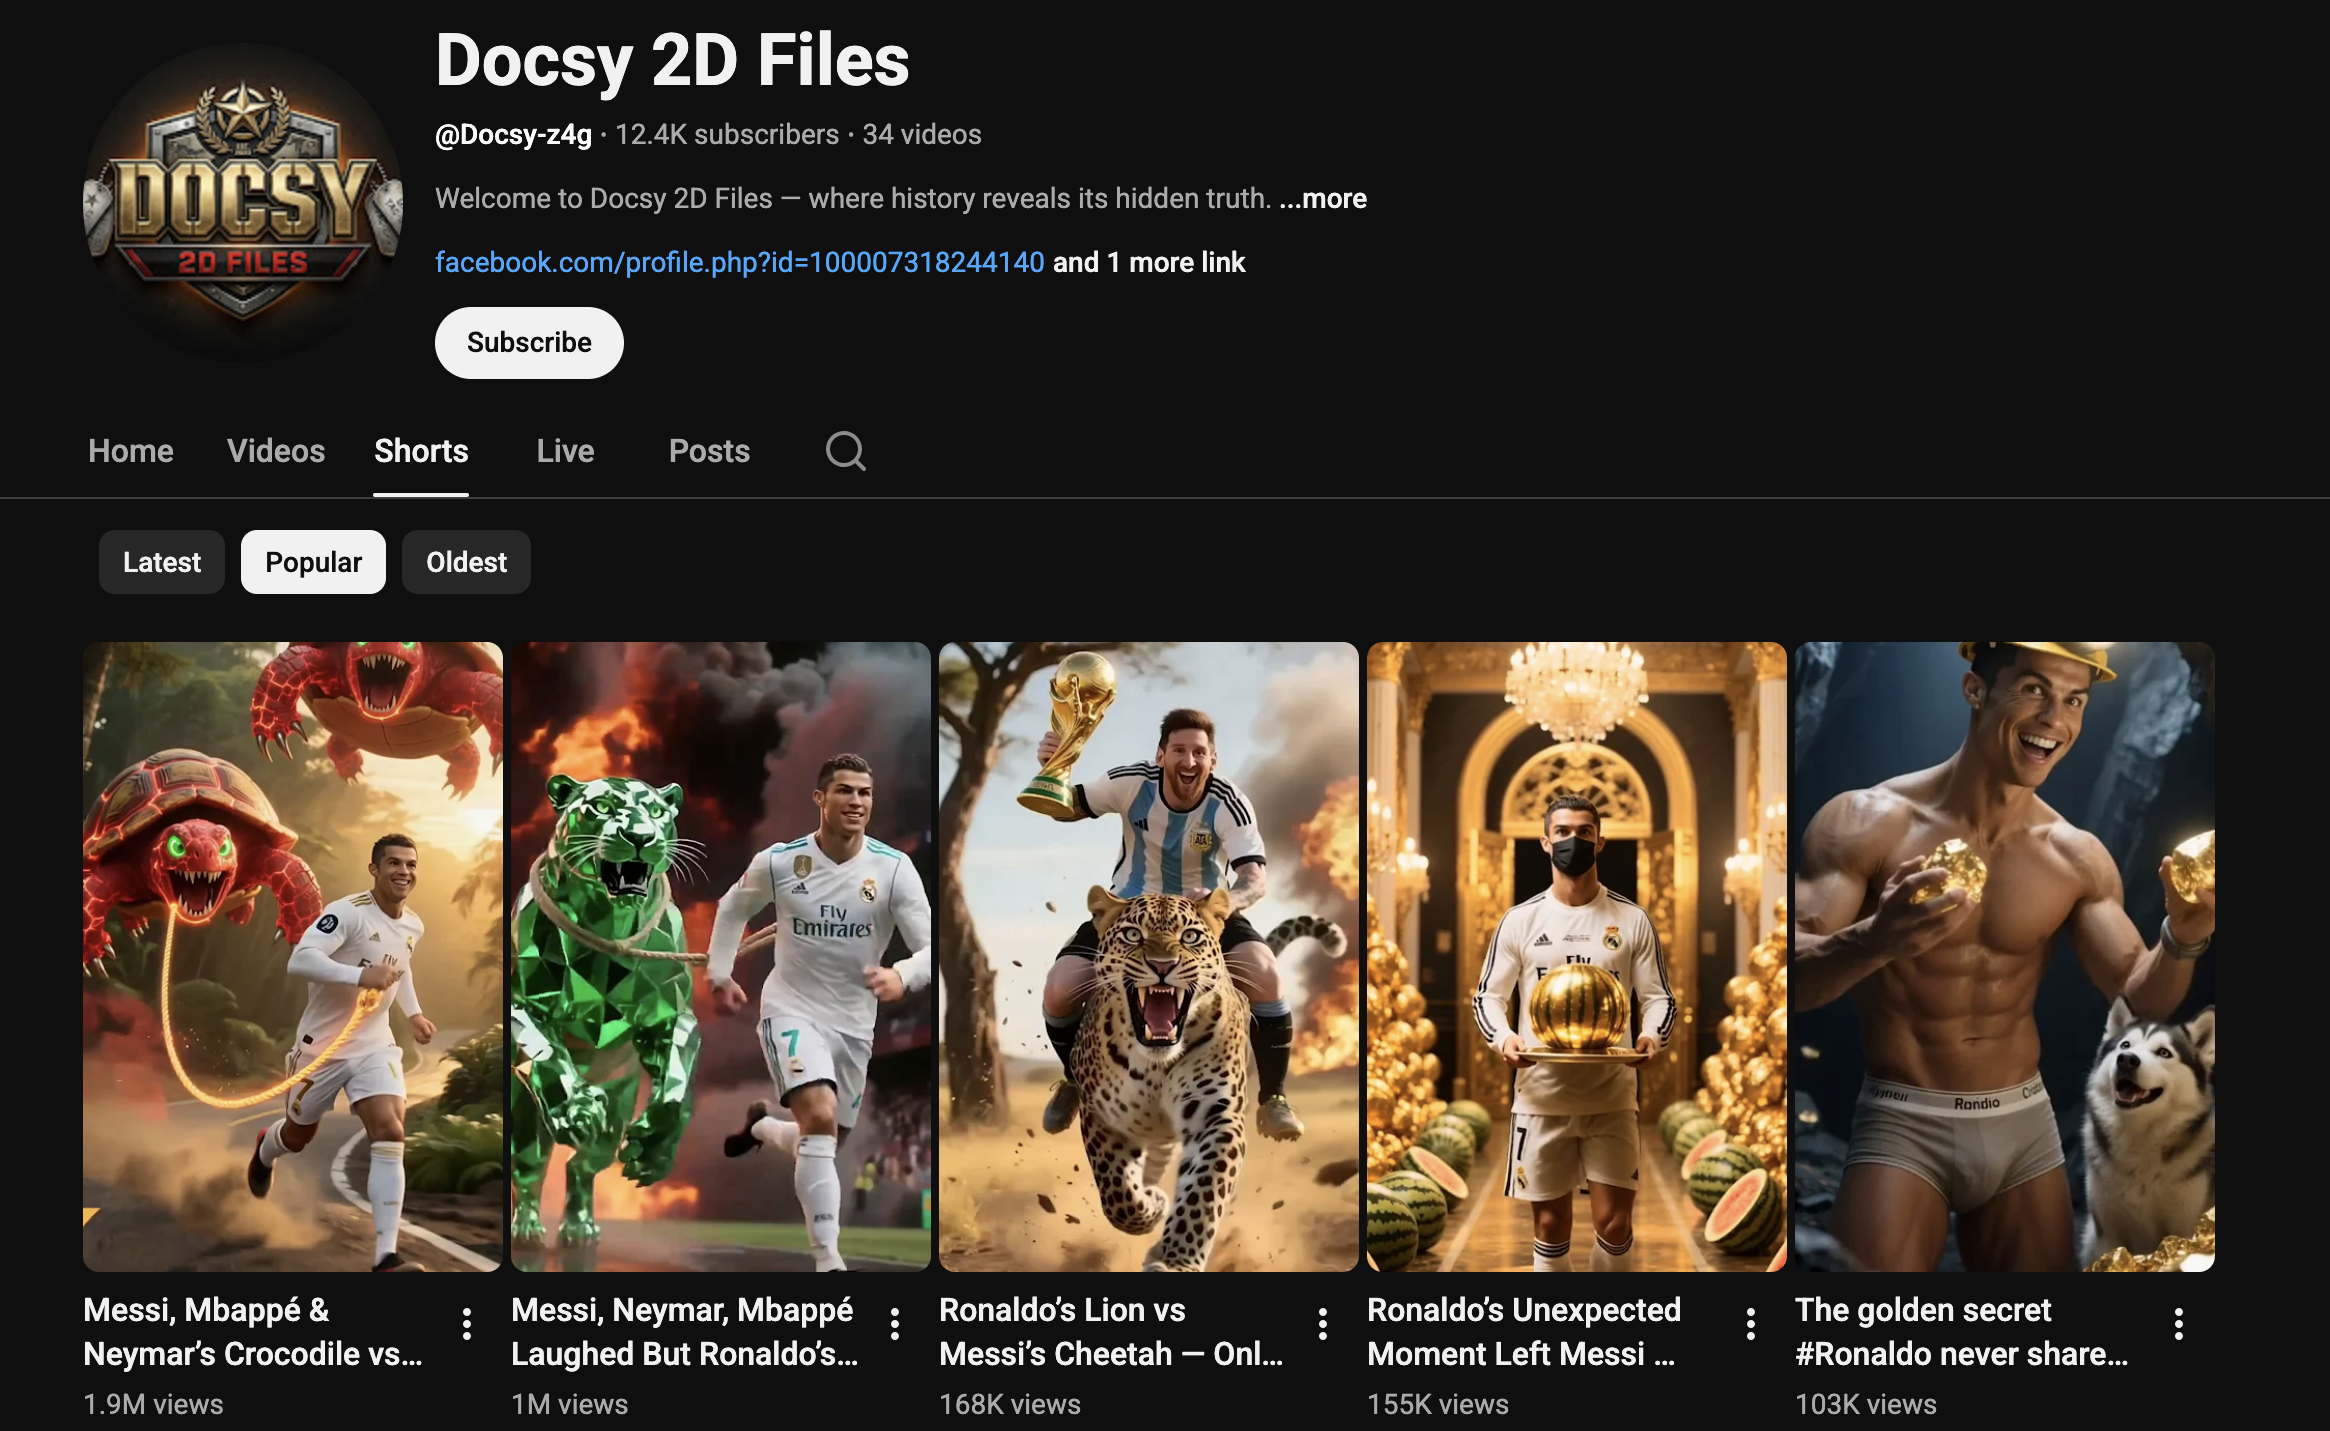Open the red turtle Ronaldo short thumbnail
The width and height of the screenshot is (2330, 1431).
pyautogui.click(x=293, y=957)
